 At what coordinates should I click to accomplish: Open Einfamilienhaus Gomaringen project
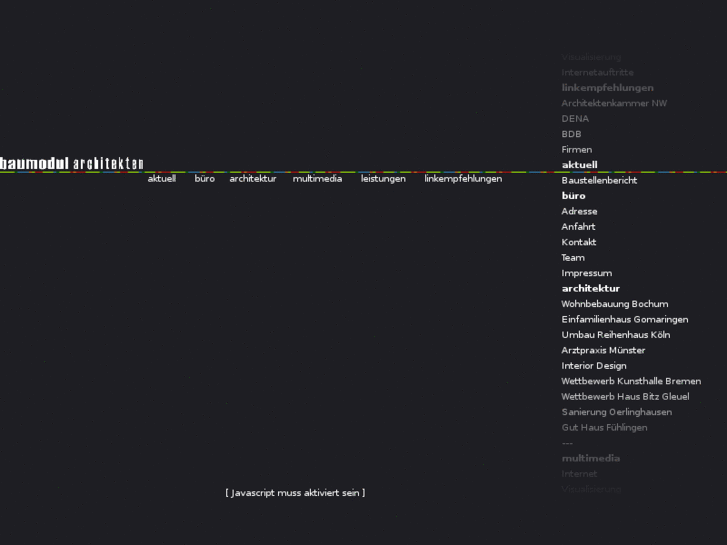[625, 320]
